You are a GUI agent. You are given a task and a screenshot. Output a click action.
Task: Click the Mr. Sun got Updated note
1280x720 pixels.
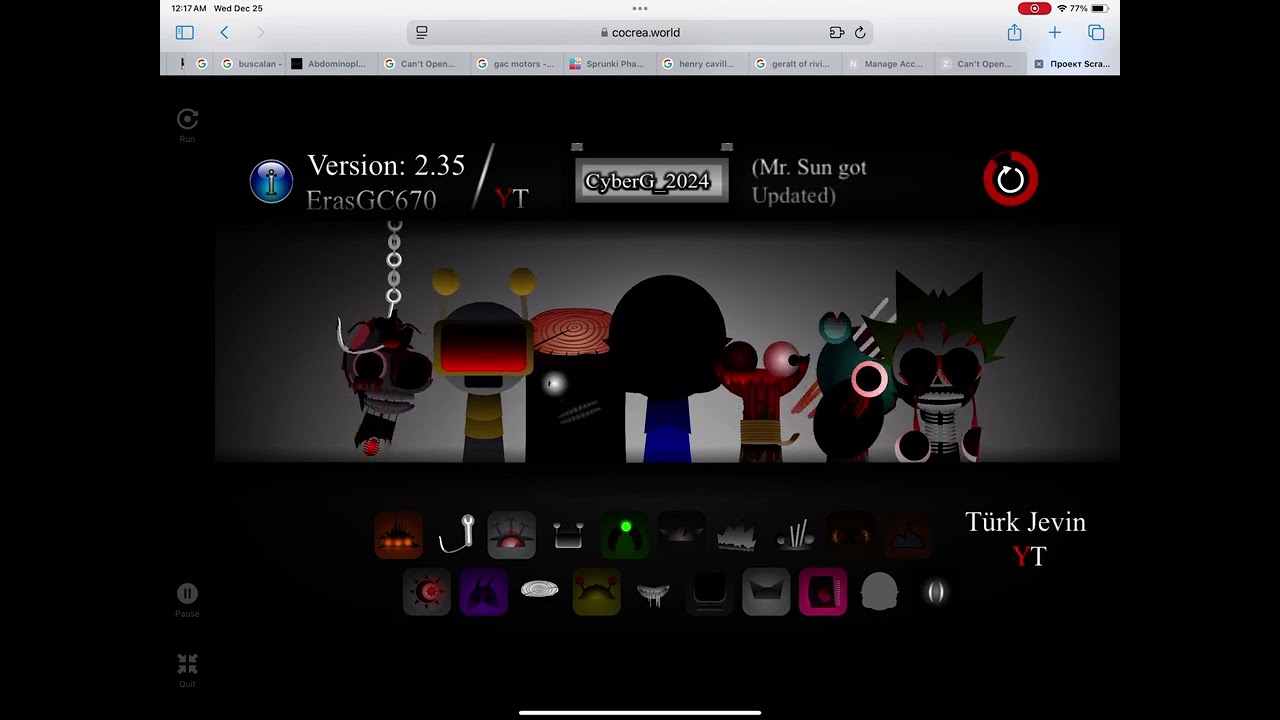(x=809, y=181)
